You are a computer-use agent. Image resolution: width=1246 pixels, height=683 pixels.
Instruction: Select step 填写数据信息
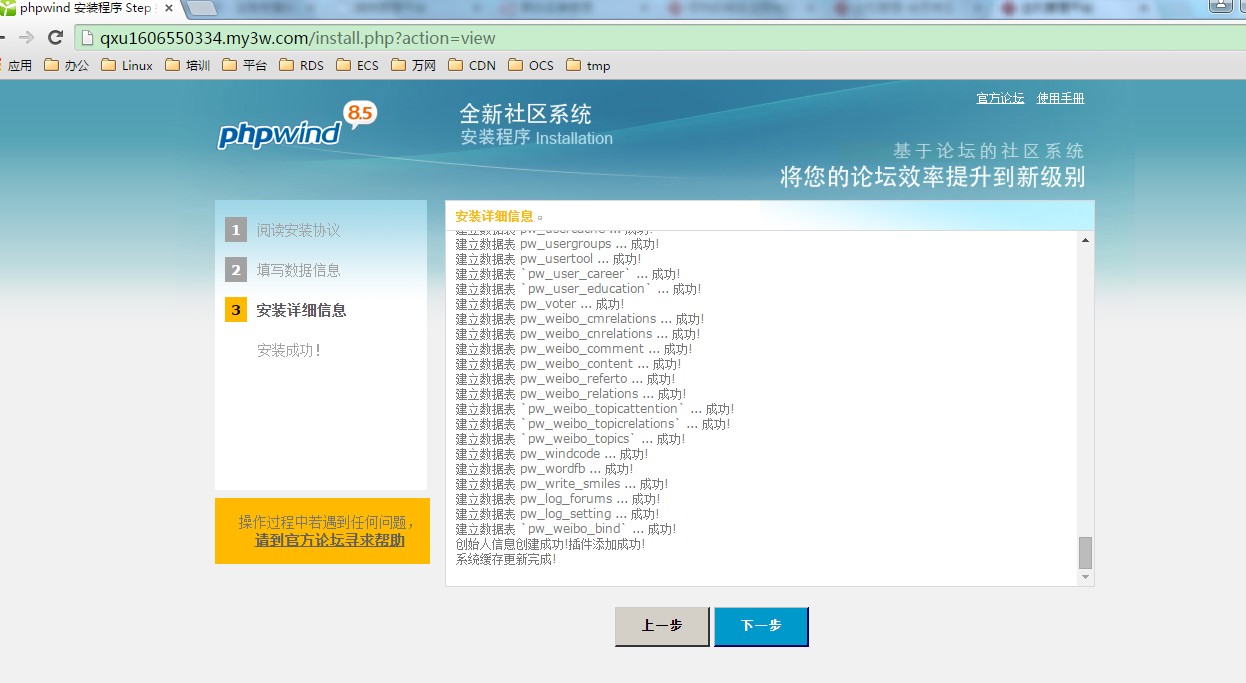tap(298, 270)
